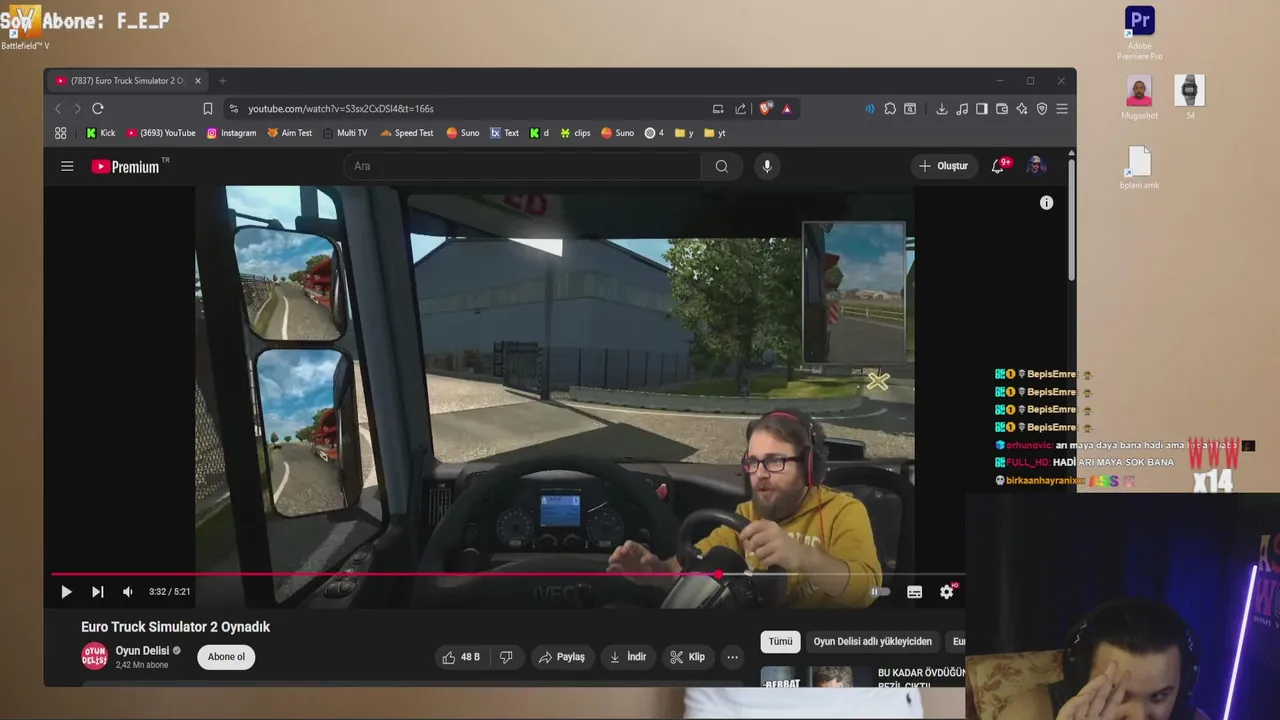Open the more actions three-dot menu

733,657
